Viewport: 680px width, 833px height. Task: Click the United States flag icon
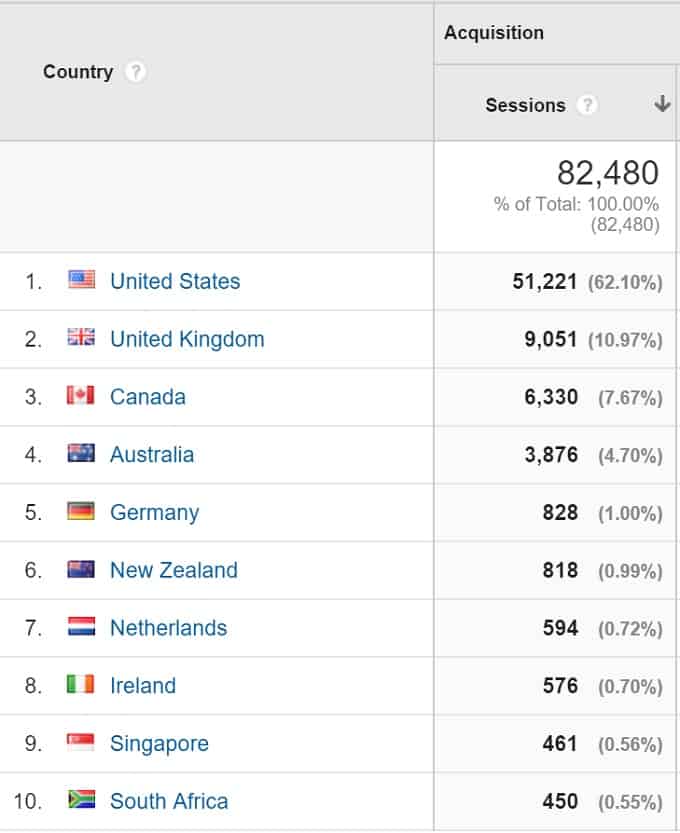click(82, 279)
